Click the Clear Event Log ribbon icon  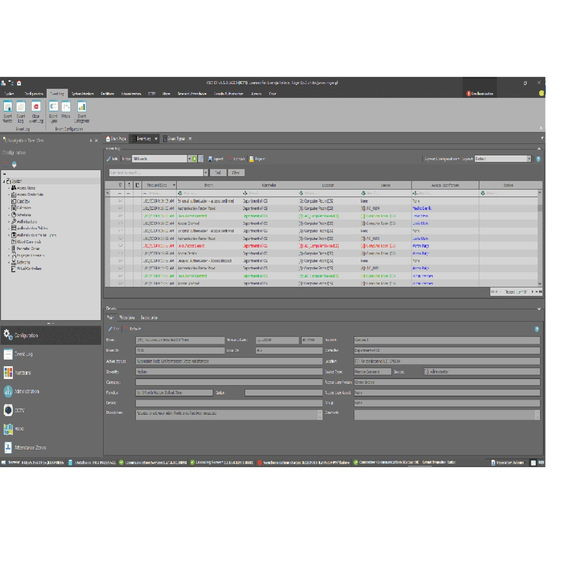pyautogui.click(x=36, y=112)
